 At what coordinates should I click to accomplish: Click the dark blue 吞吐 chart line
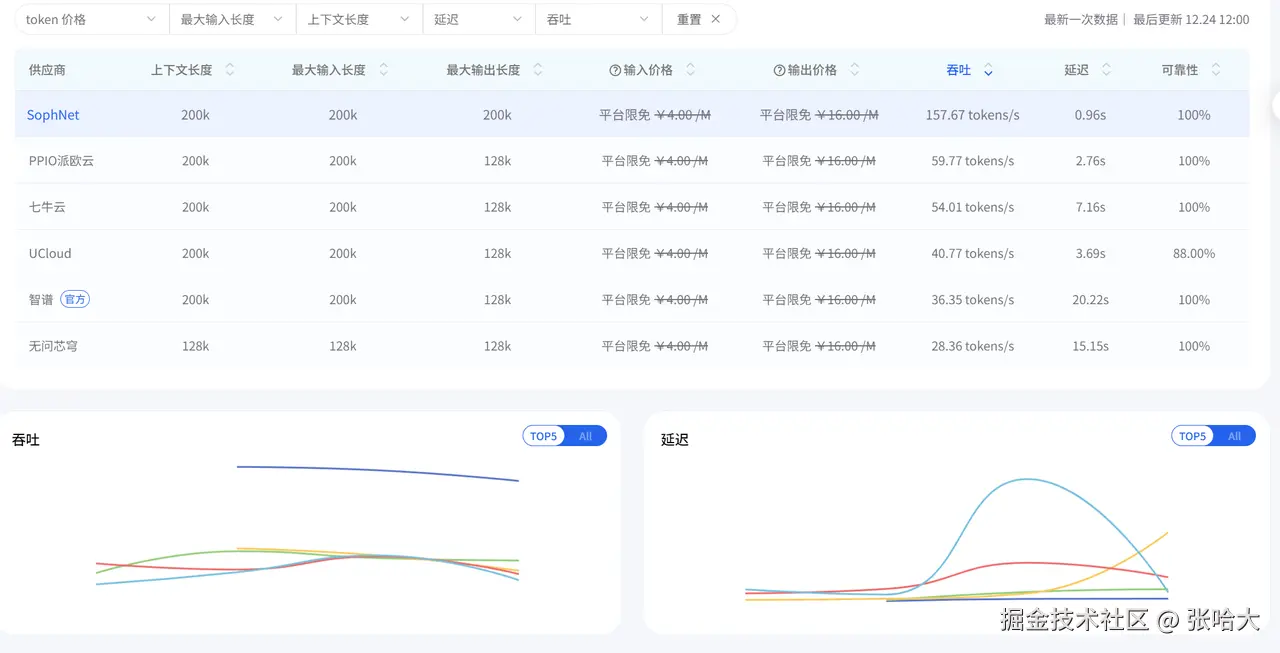coord(378,471)
